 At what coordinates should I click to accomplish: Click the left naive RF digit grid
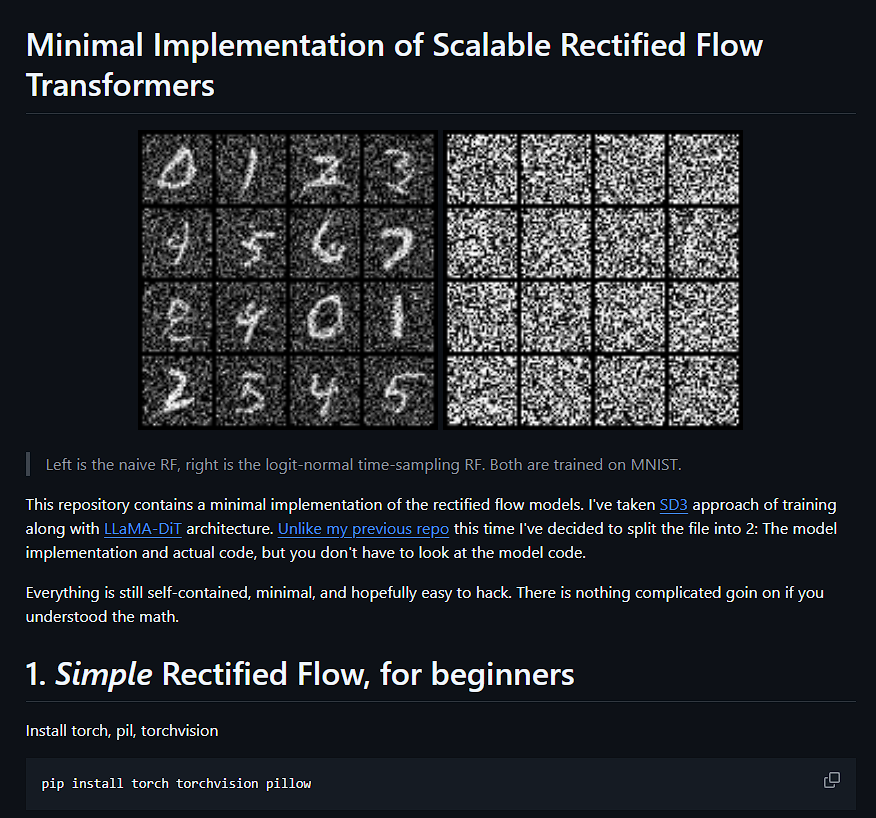[287, 280]
